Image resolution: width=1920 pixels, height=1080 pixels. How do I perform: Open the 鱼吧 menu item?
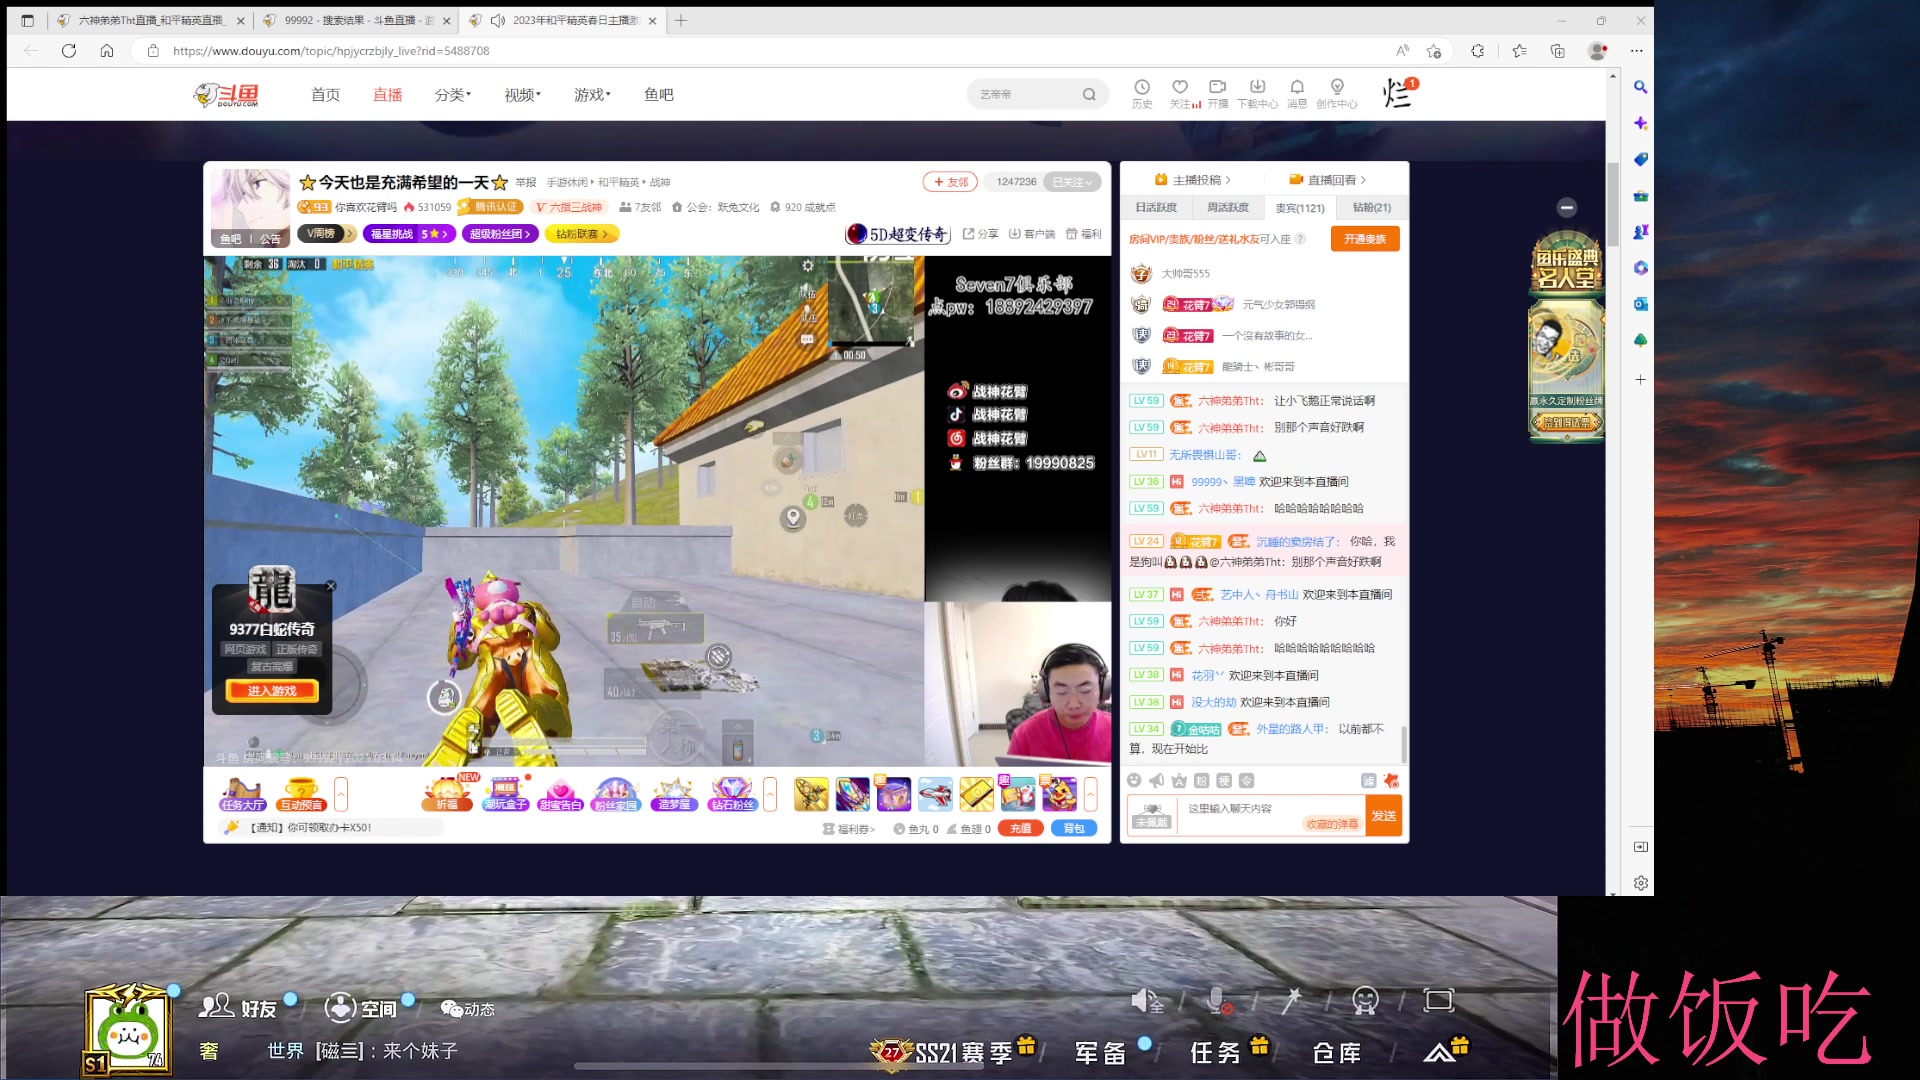tap(658, 94)
